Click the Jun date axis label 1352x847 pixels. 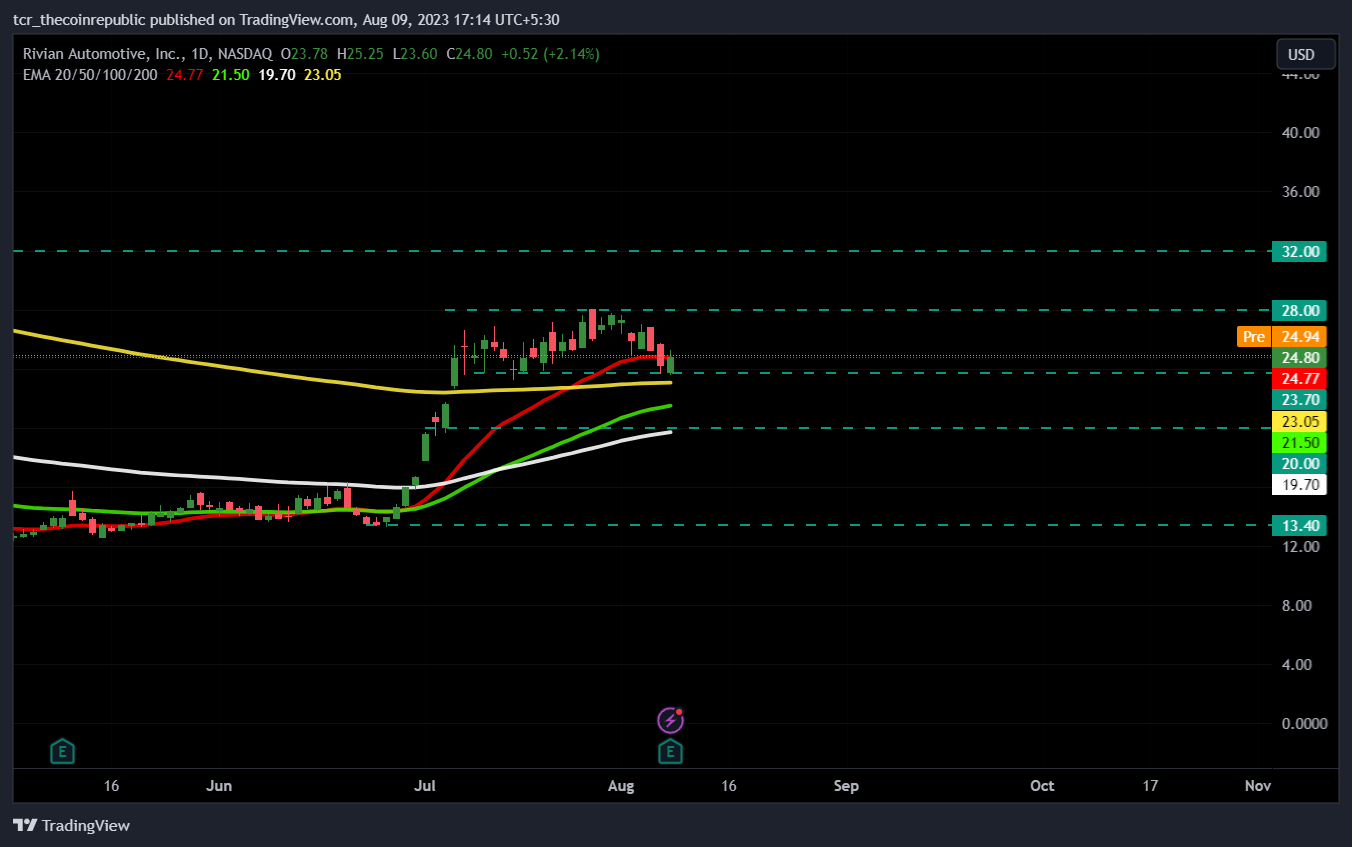[x=219, y=786]
